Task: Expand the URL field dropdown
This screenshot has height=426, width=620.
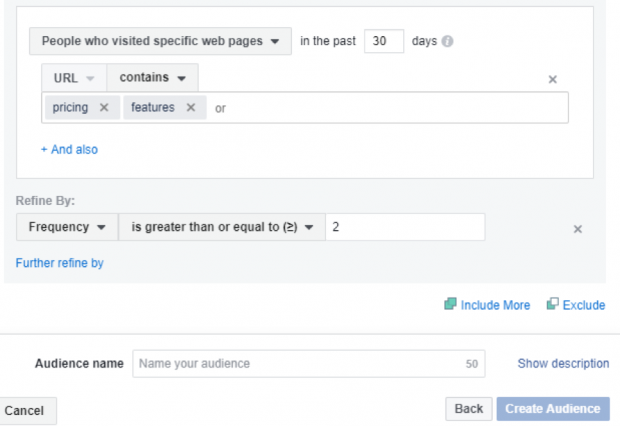Action: [x=74, y=77]
